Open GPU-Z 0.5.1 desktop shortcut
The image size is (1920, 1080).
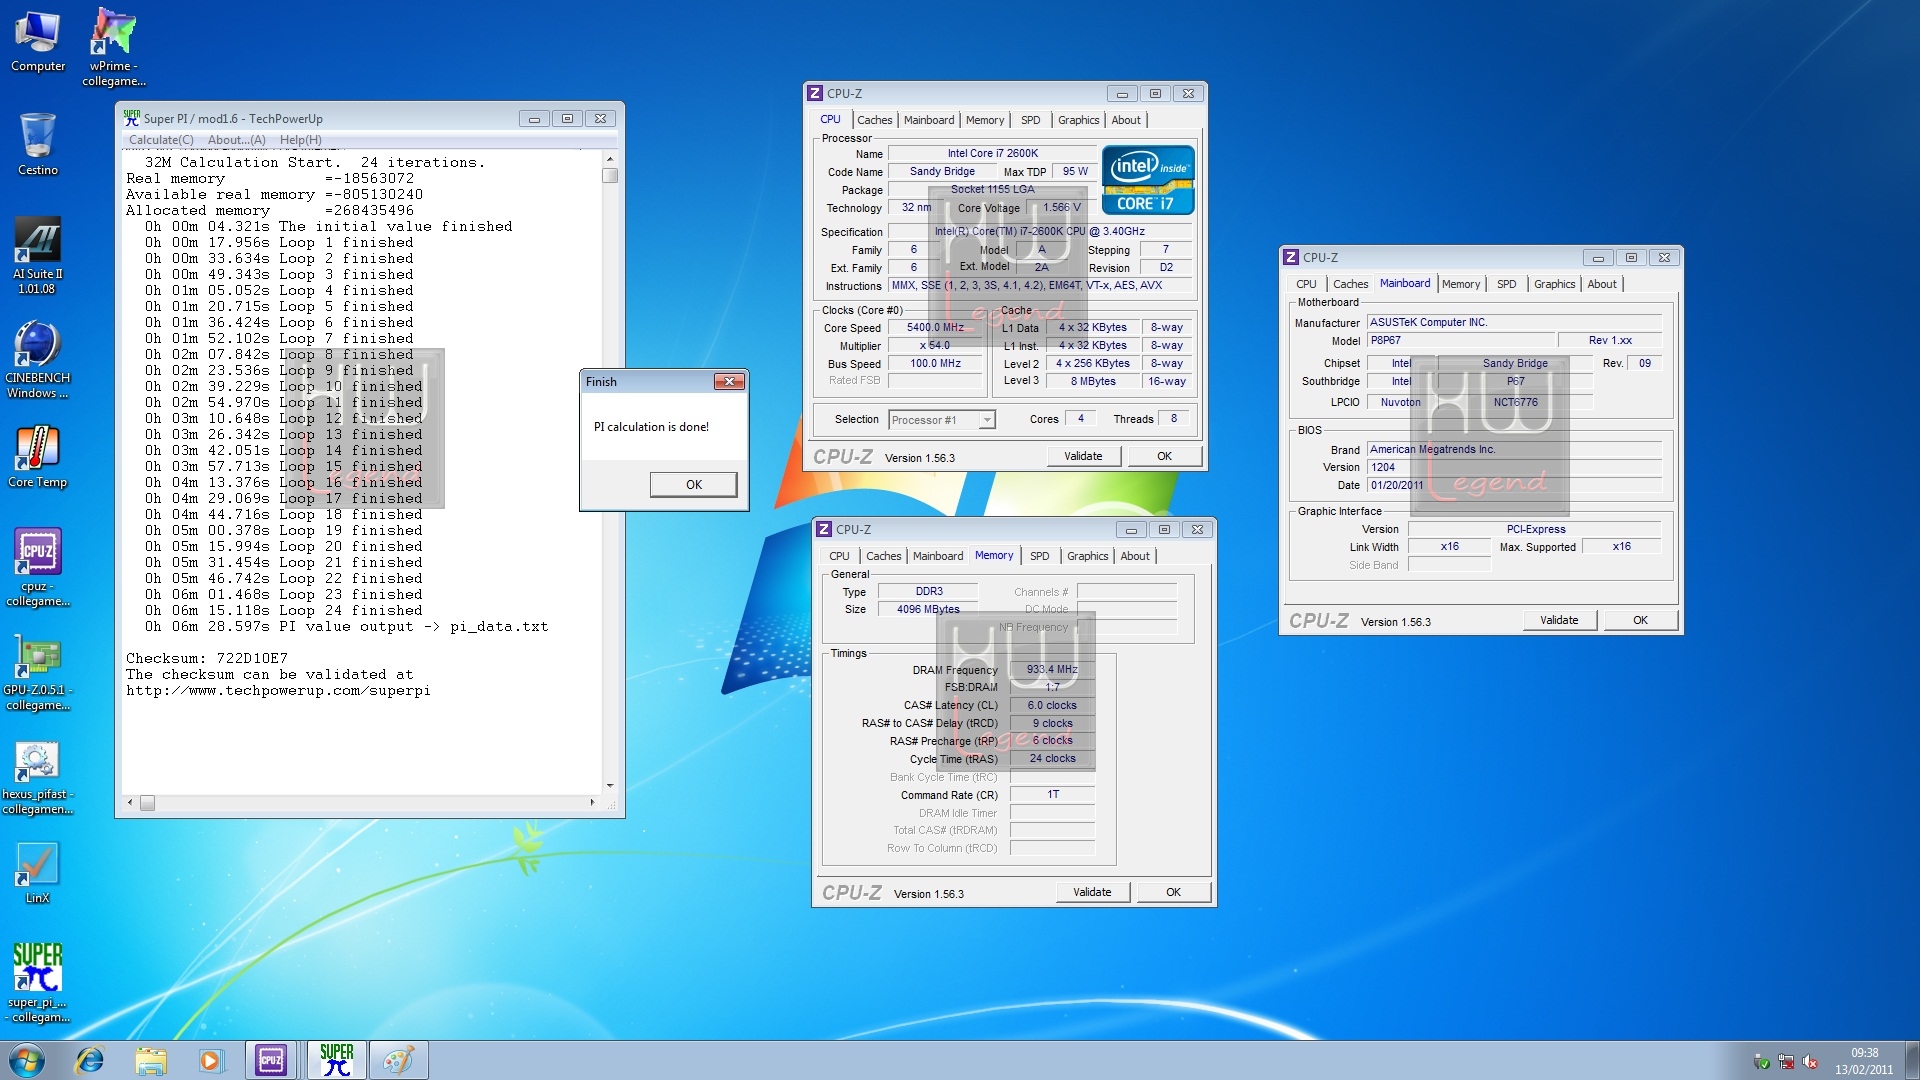(x=37, y=672)
